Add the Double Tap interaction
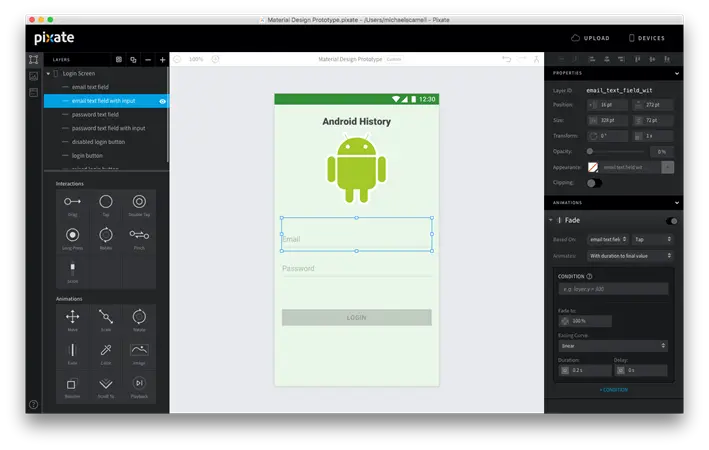 [x=139, y=206]
